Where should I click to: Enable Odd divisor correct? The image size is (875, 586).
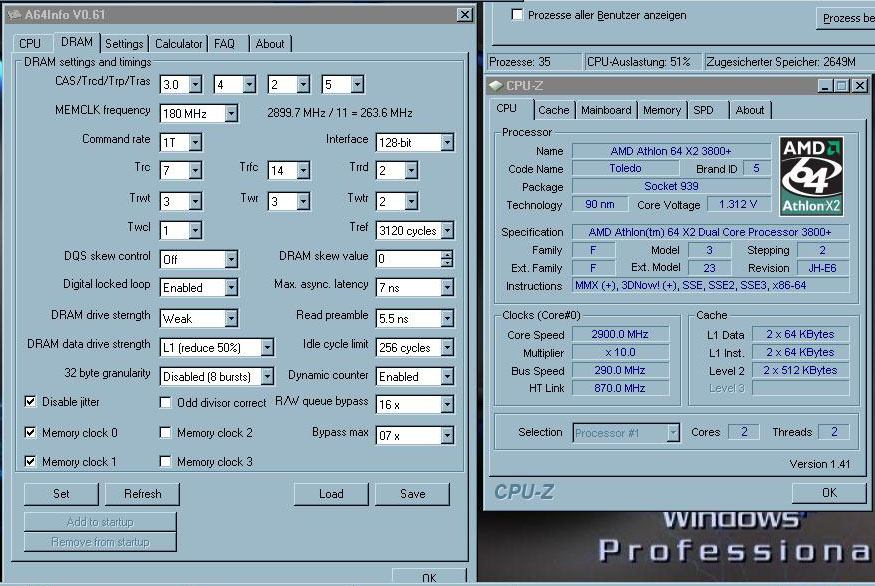[165, 402]
